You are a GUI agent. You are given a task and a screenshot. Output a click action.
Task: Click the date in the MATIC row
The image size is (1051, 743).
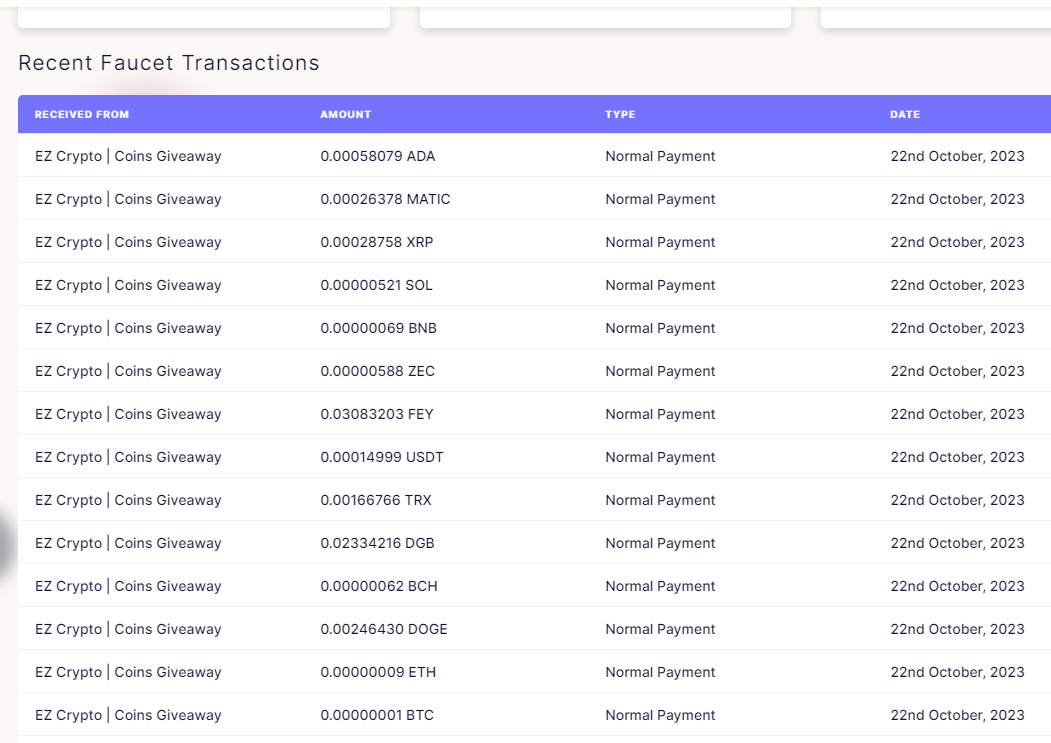(957, 199)
